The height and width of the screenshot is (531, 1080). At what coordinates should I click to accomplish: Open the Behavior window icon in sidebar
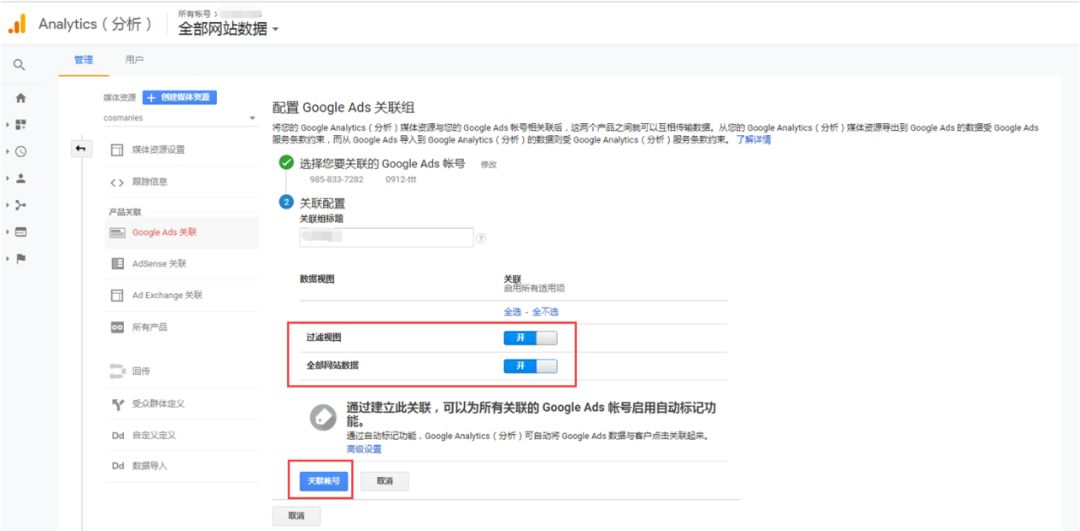pyautogui.click(x=21, y=232)
